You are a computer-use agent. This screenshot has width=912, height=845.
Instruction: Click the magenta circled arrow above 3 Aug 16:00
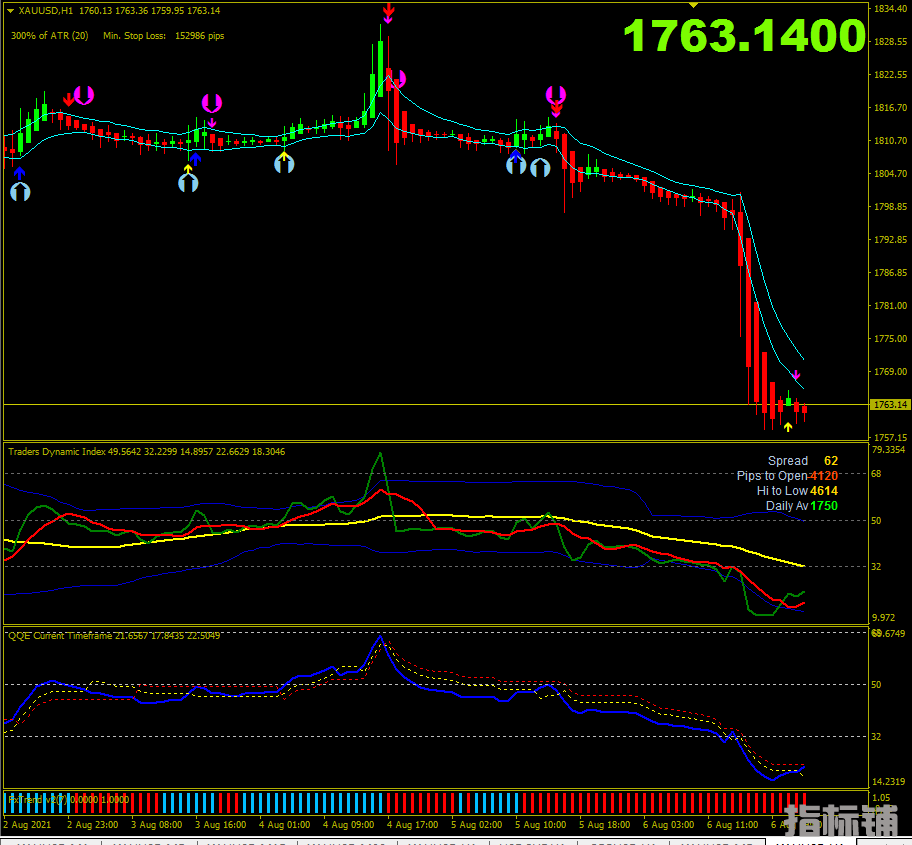pyautogui.click(x=212, y=103)
